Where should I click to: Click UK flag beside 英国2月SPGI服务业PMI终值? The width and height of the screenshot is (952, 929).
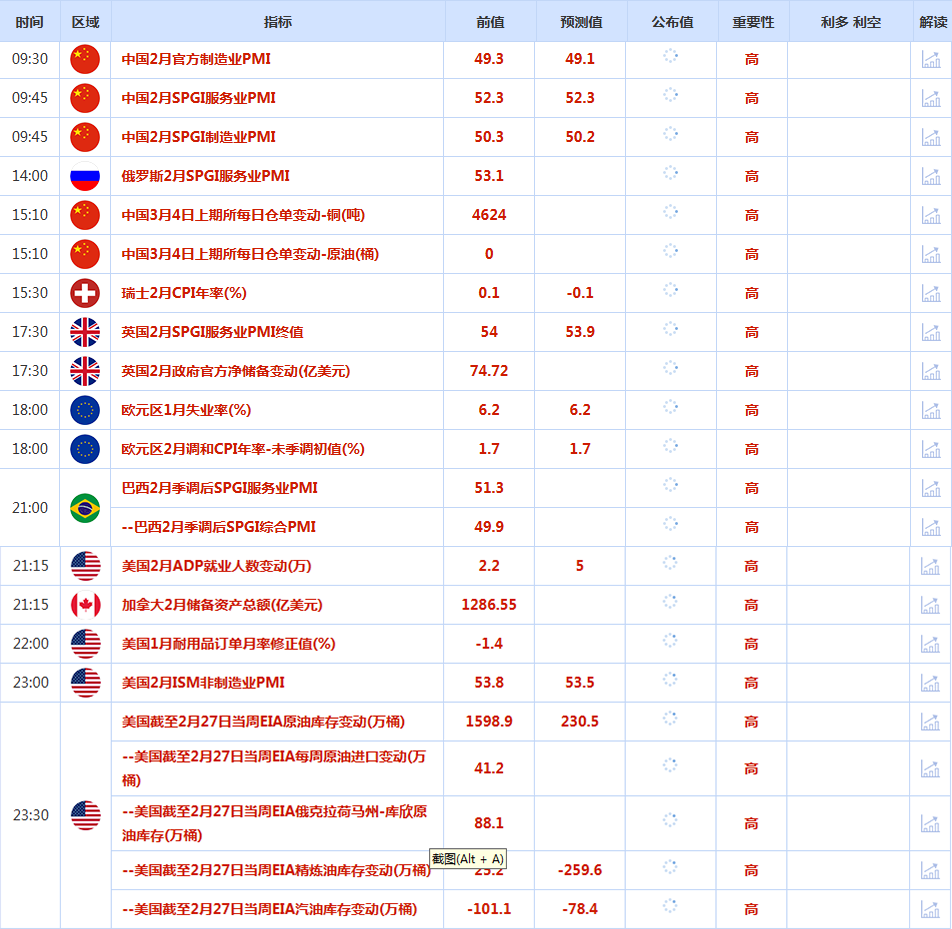[85, 332]
